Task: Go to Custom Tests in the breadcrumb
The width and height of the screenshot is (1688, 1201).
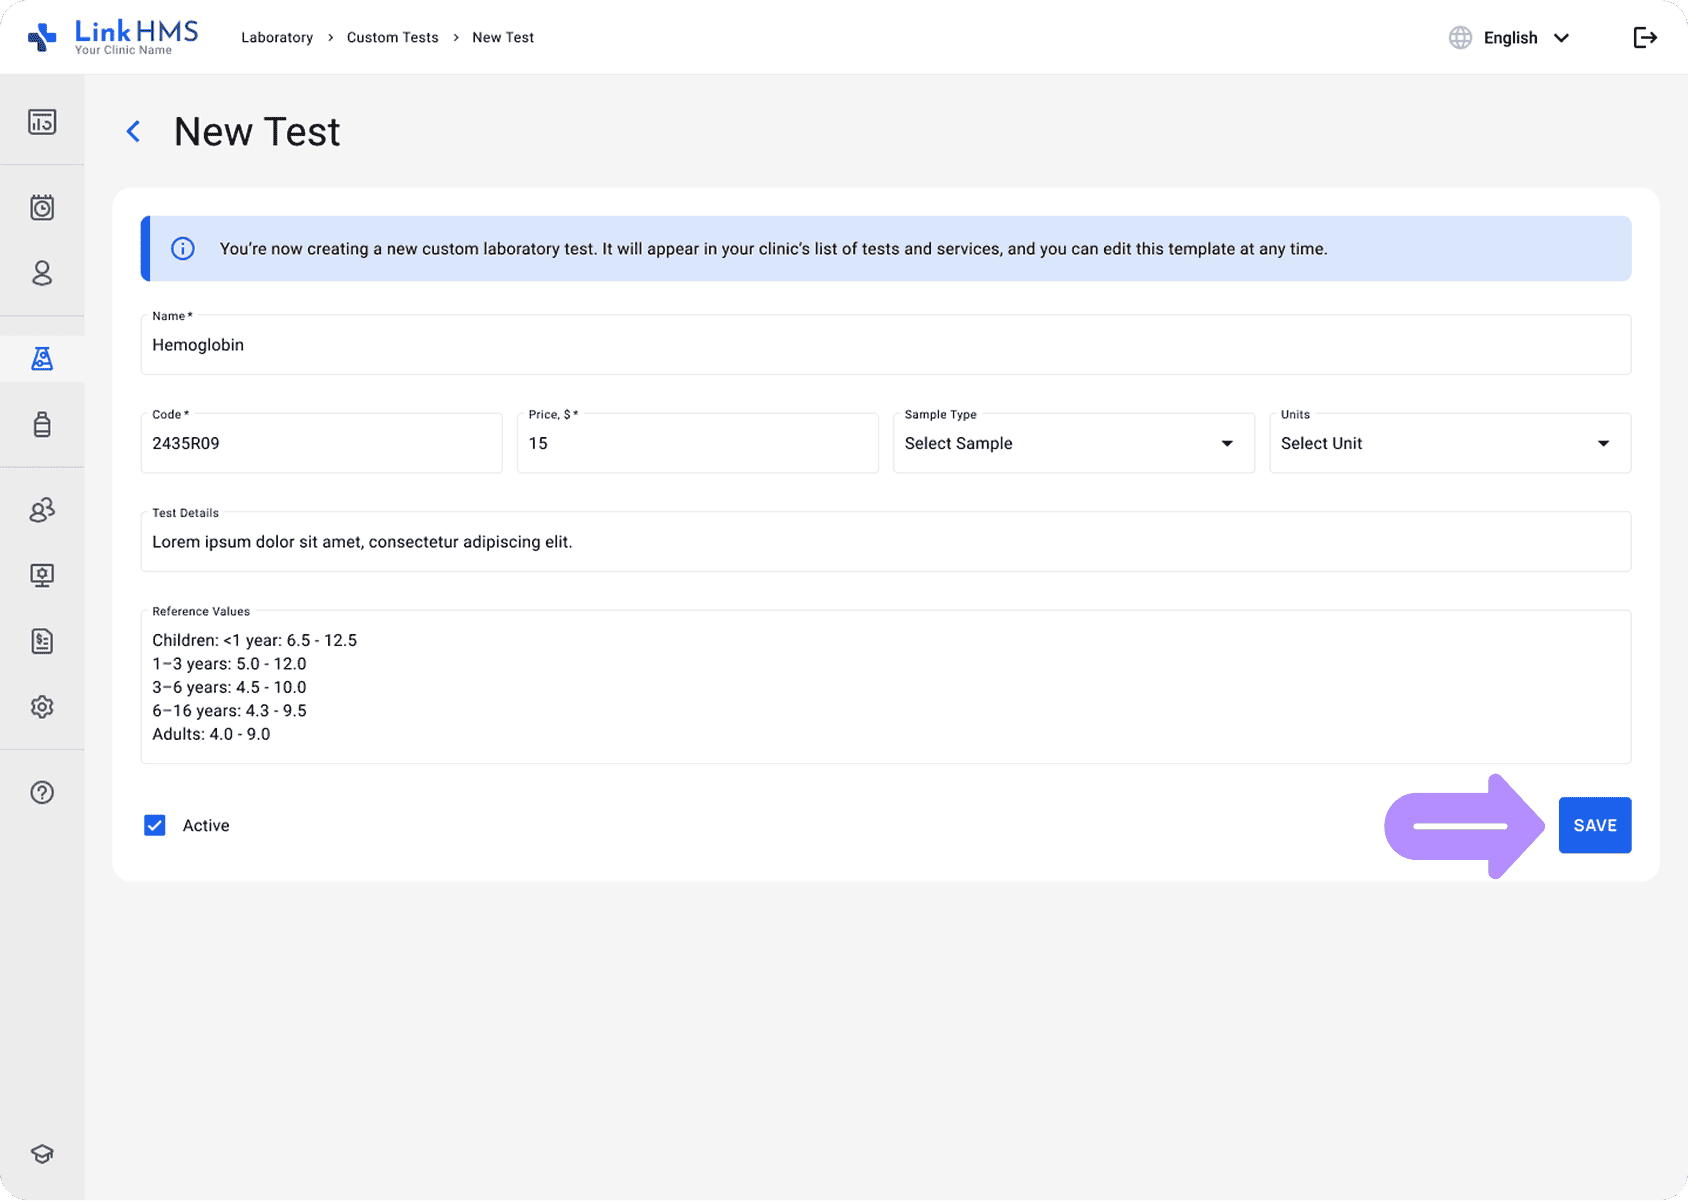Action: (x=392, y=37)
